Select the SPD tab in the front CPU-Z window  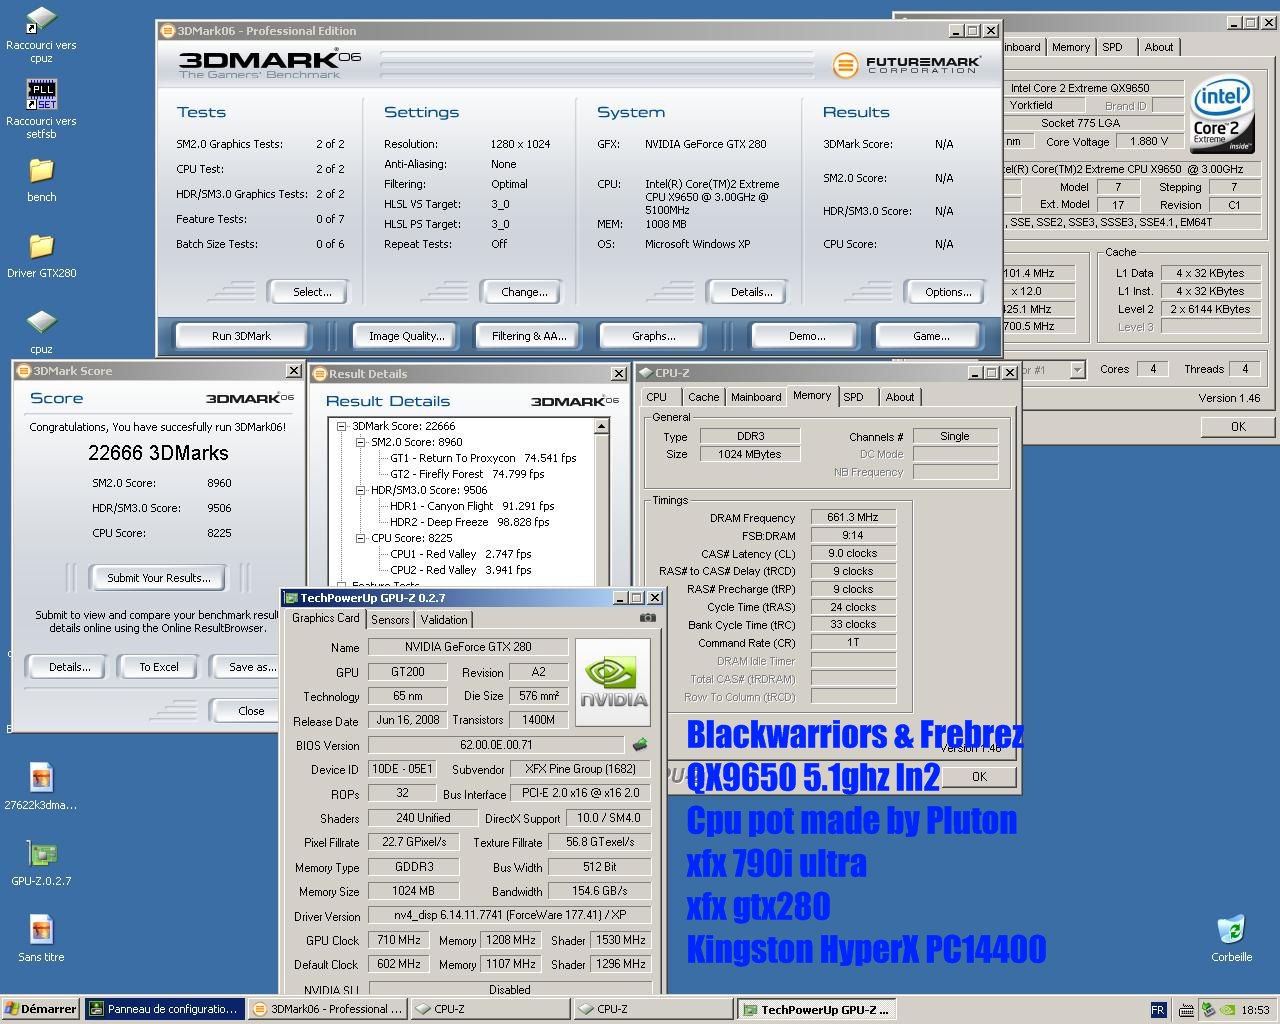click(x=853, y=397)
